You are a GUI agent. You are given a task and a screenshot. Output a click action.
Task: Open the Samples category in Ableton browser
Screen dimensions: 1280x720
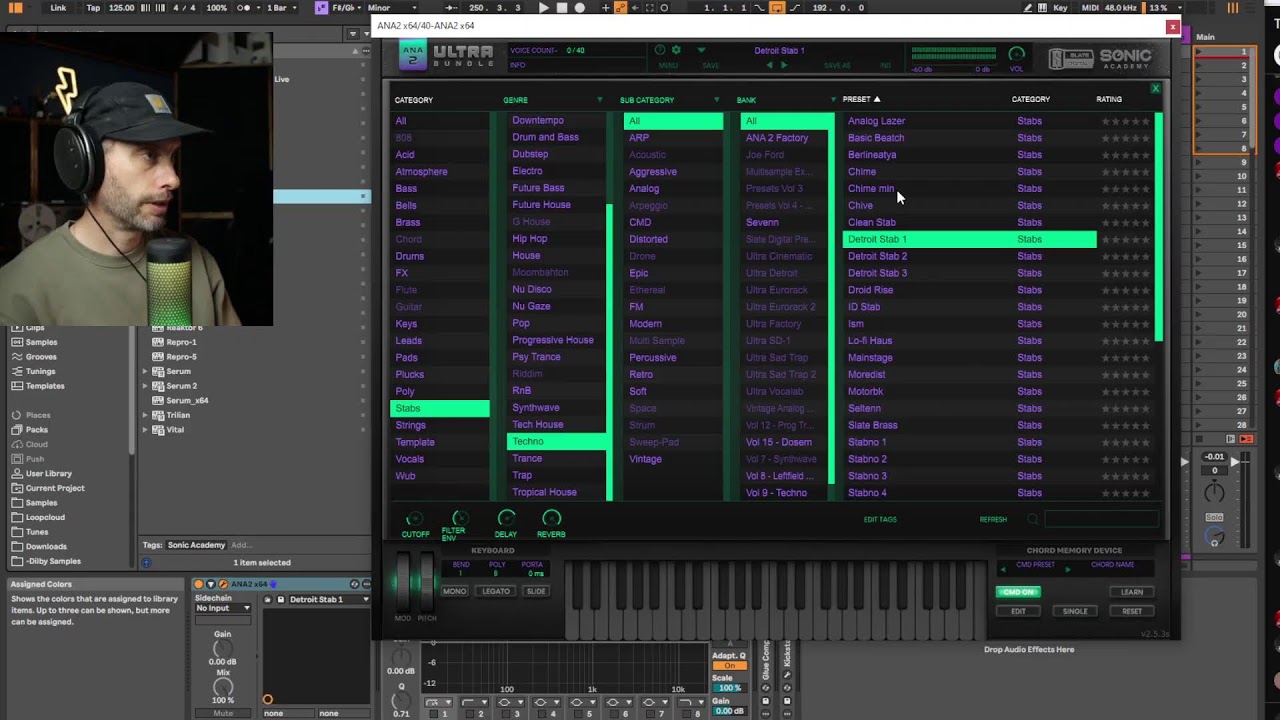[x=41, y=342]
